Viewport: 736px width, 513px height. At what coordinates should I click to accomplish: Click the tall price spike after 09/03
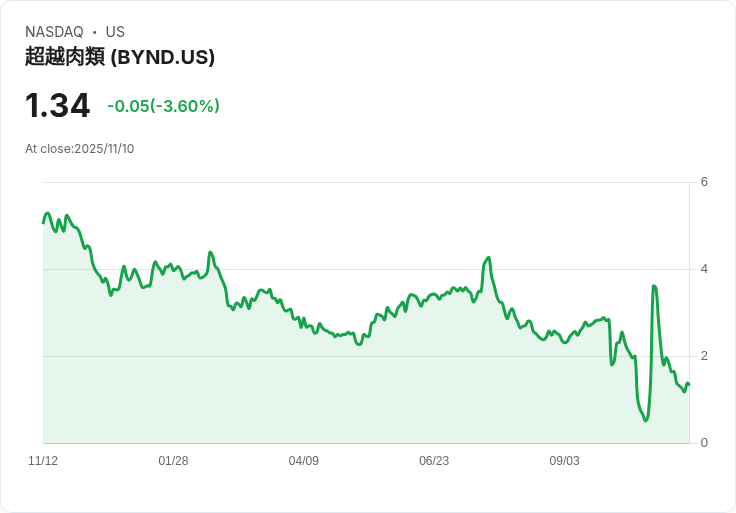tap(653, 286)
